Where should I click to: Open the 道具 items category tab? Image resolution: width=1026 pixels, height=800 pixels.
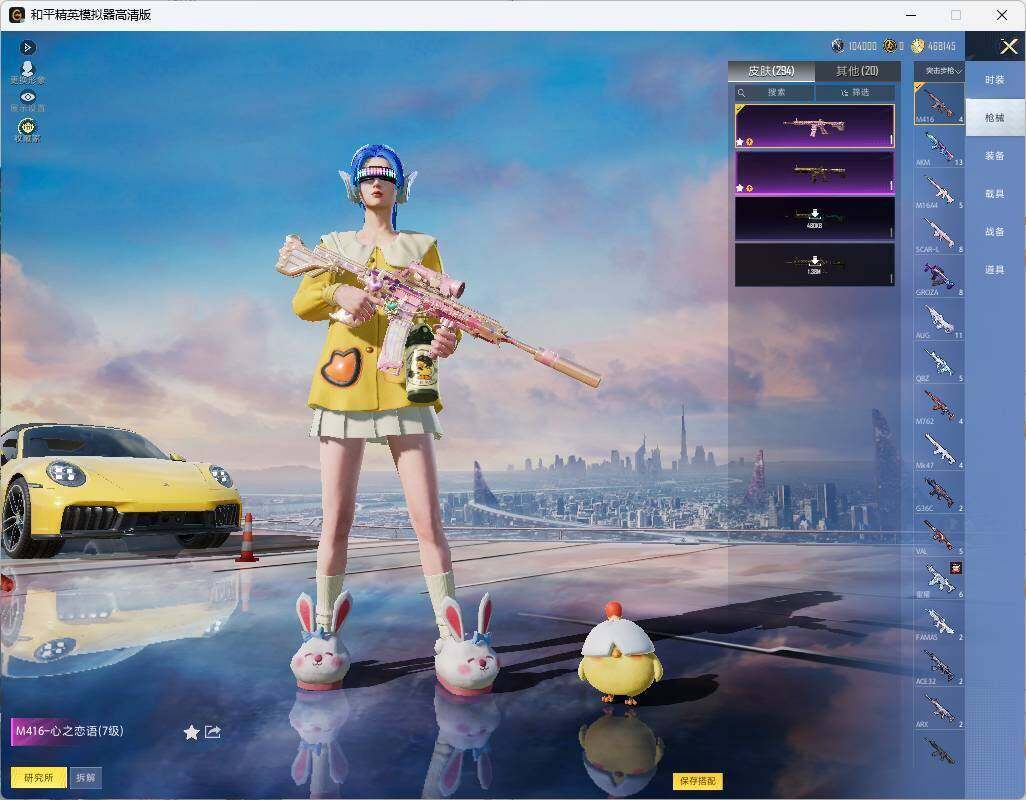point(995,270)
